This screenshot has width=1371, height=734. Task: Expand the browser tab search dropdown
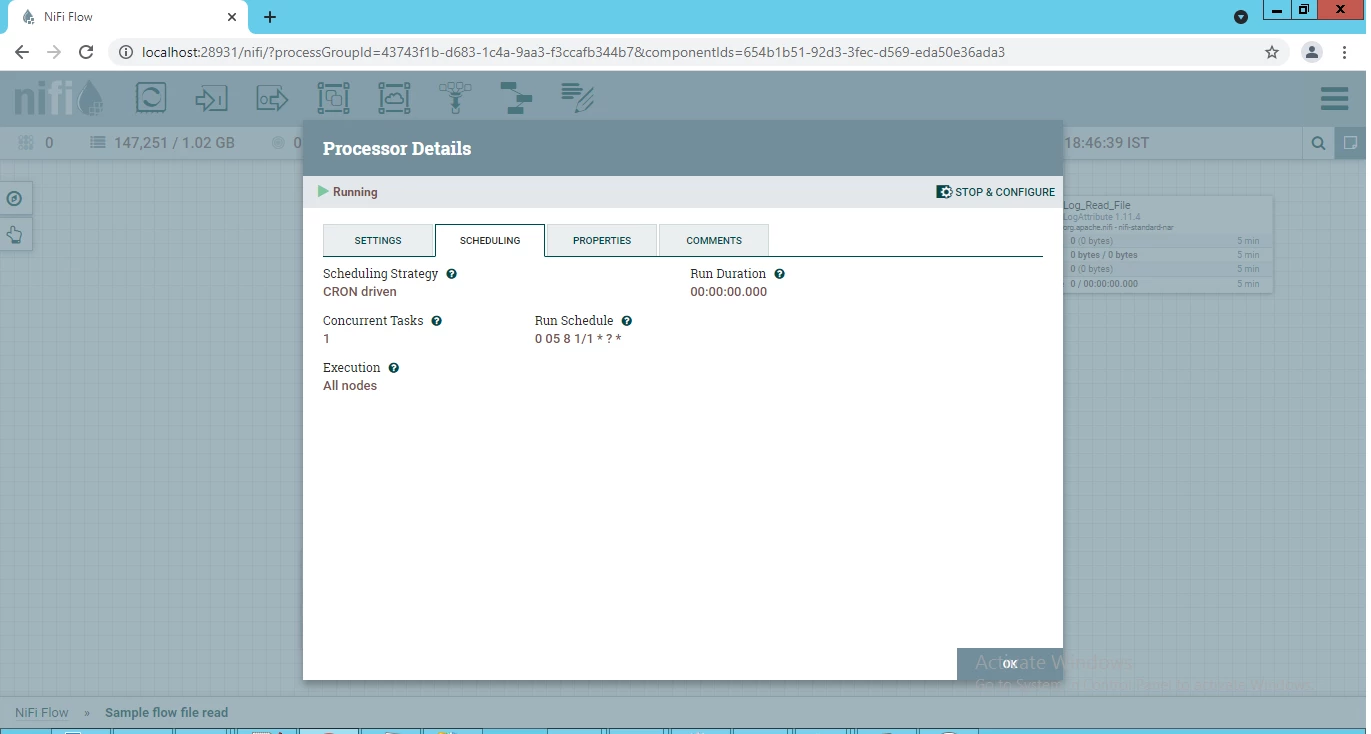pyautogui.click(x=1241, y=17)
